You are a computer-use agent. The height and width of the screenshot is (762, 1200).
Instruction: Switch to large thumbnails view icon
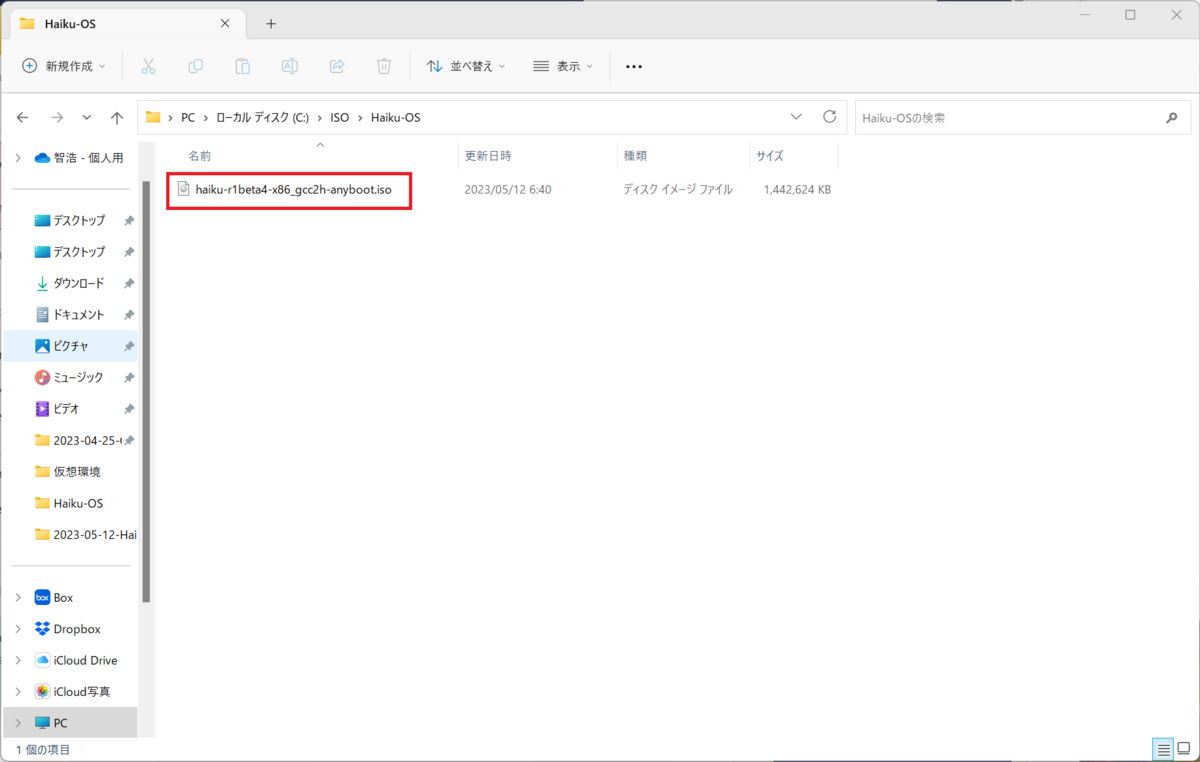(1183, 749)
